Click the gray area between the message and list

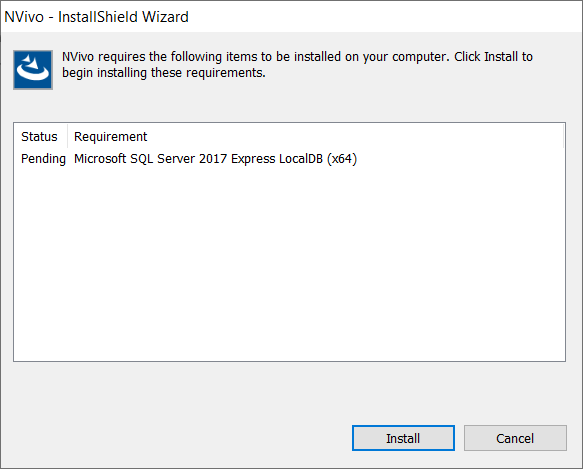pyautogui.click(x=289, y=106)
